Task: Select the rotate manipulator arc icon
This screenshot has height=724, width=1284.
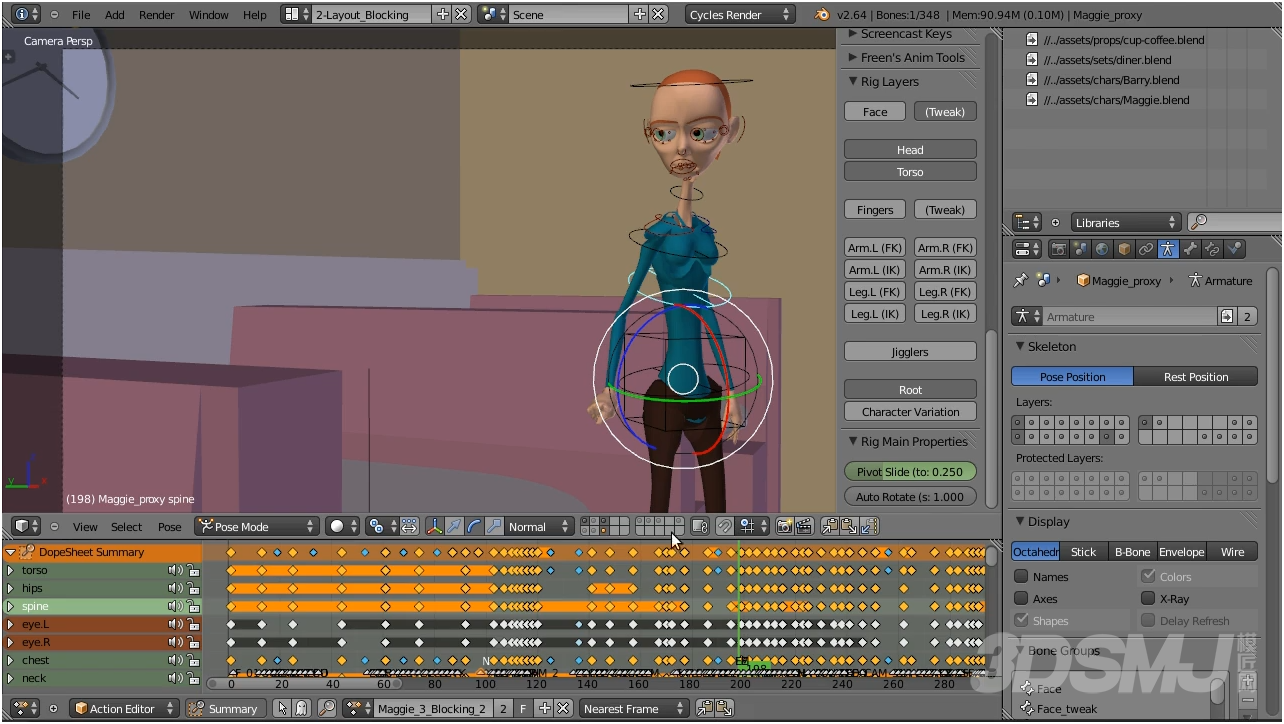Action: point(474,526)
